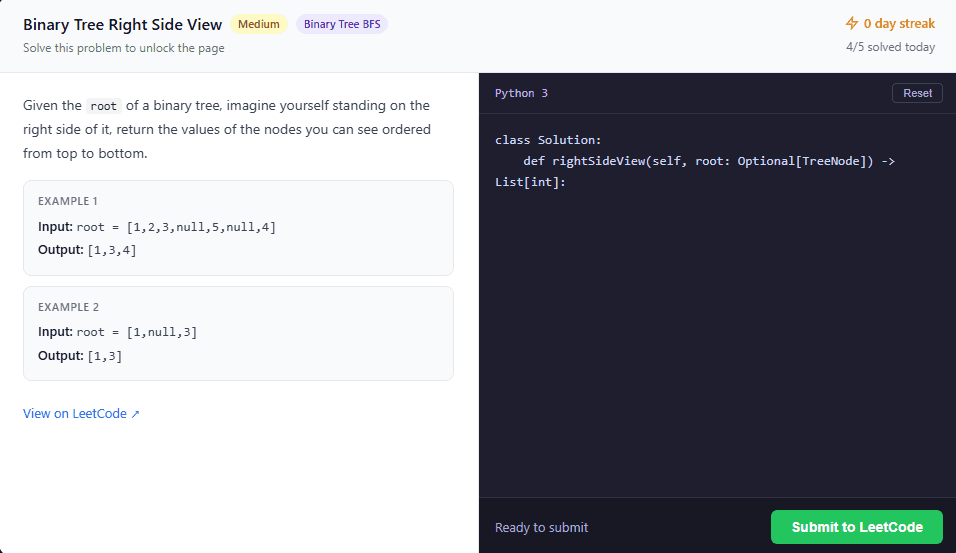
Task: Click the inline code word root in description
Action: coord(104,106)
